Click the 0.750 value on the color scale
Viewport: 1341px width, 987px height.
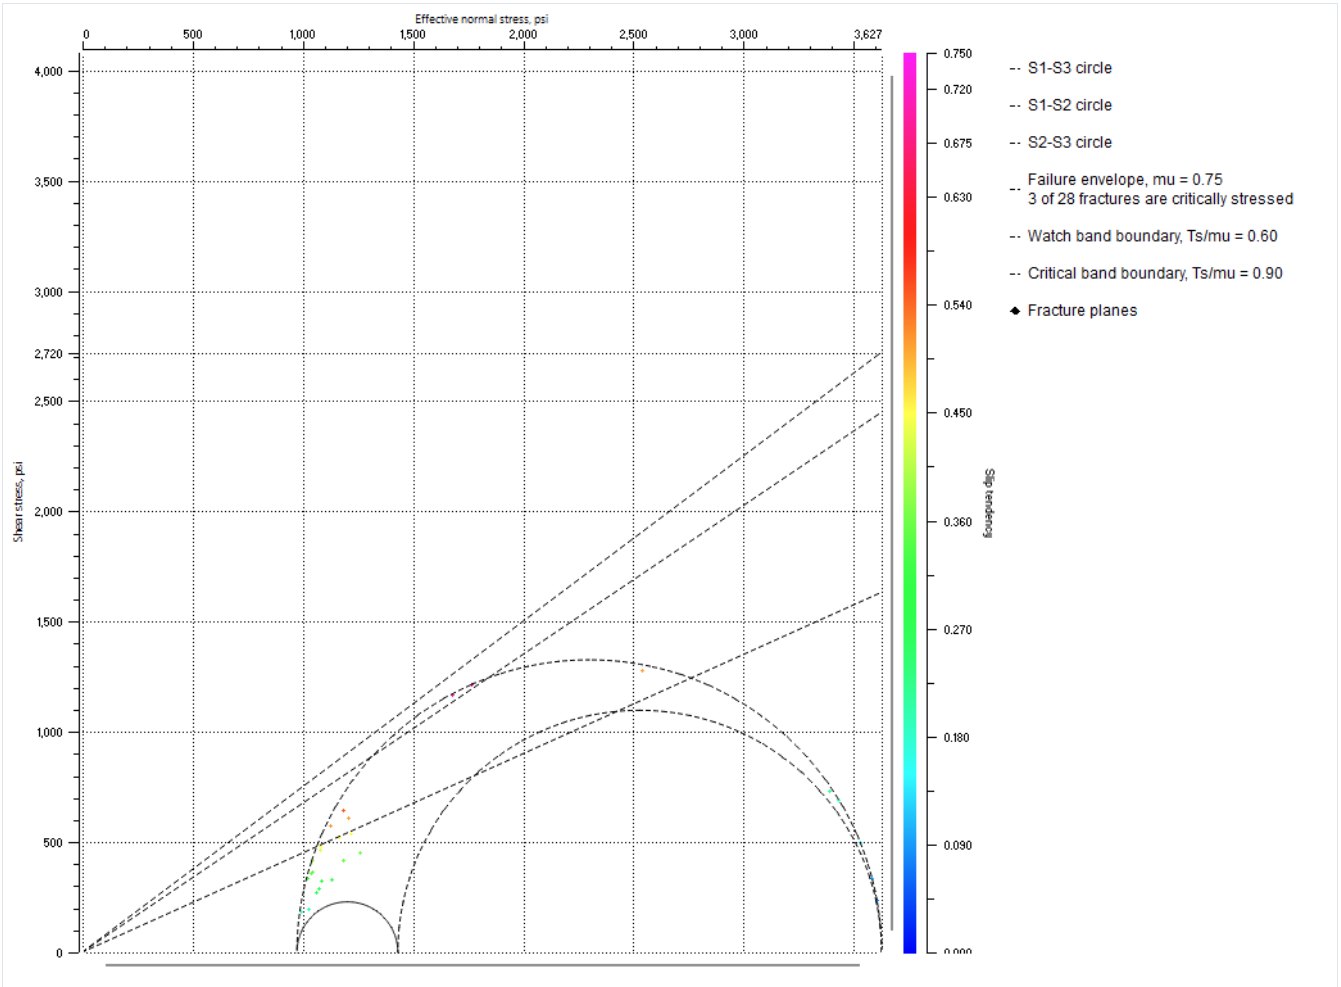tap(957, 54)
